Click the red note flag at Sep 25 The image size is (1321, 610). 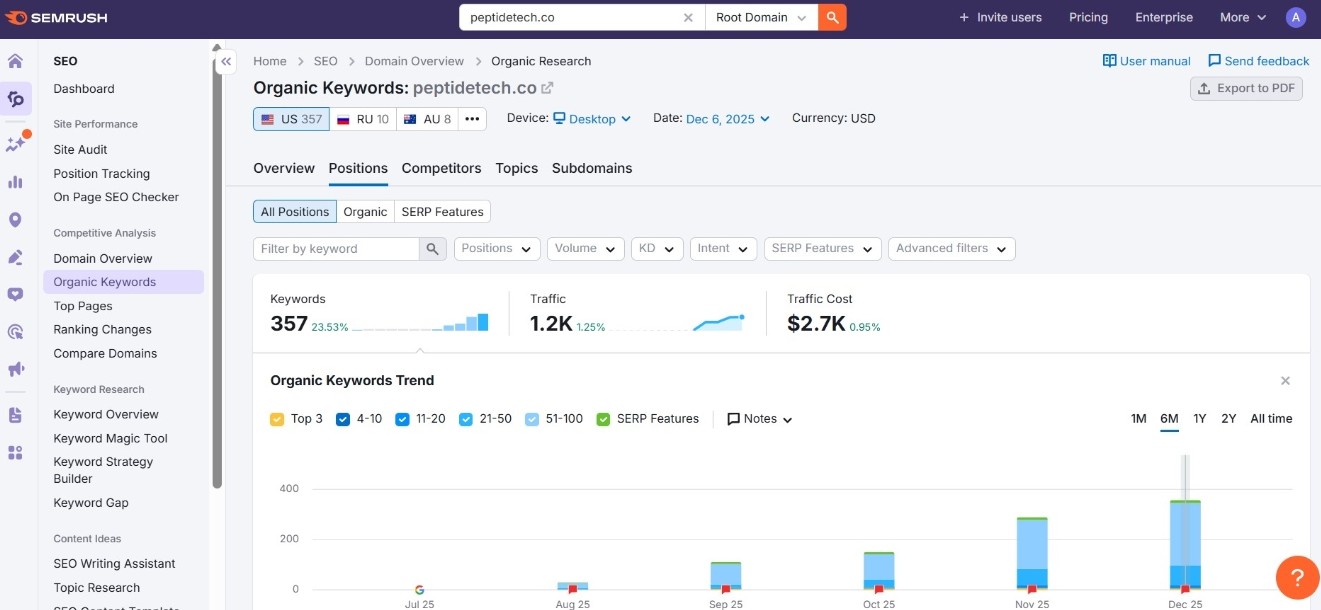pyautogui.click(x=726, y=590)
